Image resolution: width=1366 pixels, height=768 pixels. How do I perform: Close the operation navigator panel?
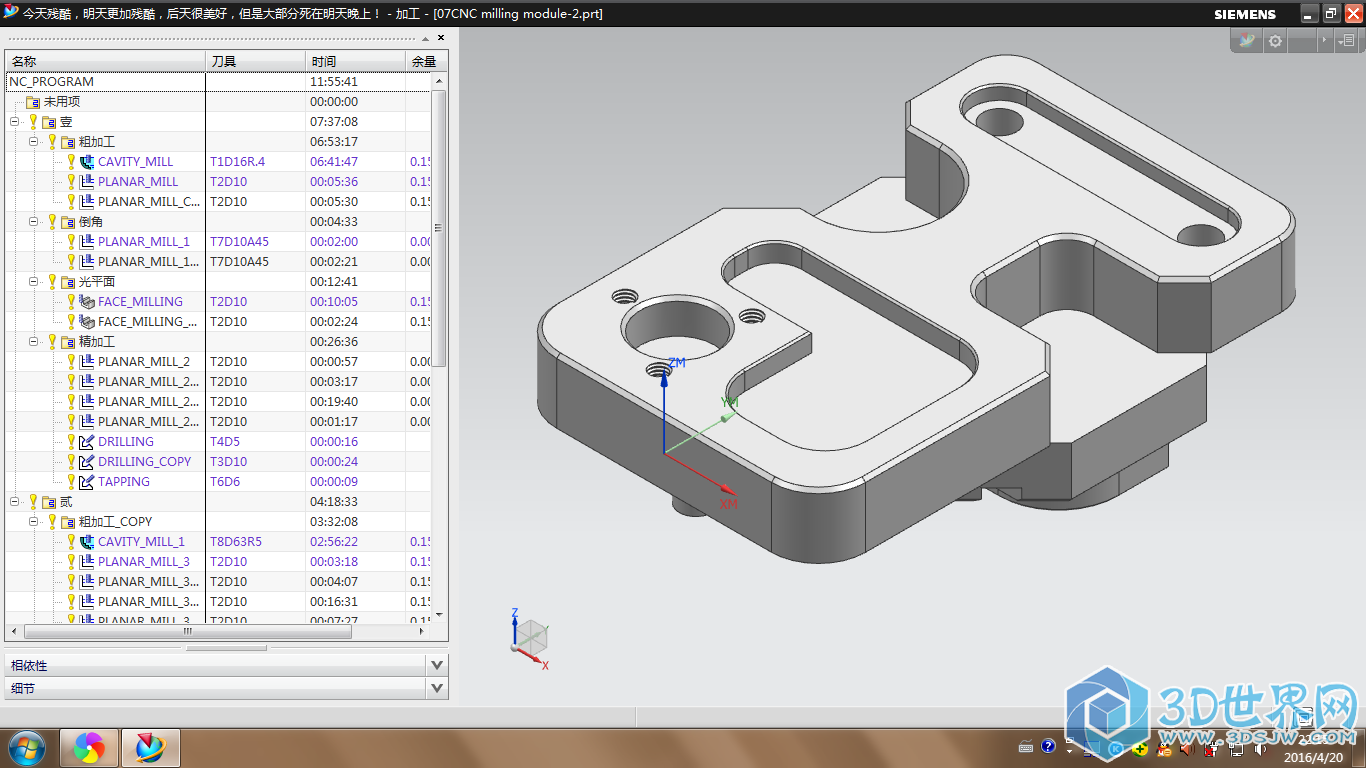(x=441, y=38)
